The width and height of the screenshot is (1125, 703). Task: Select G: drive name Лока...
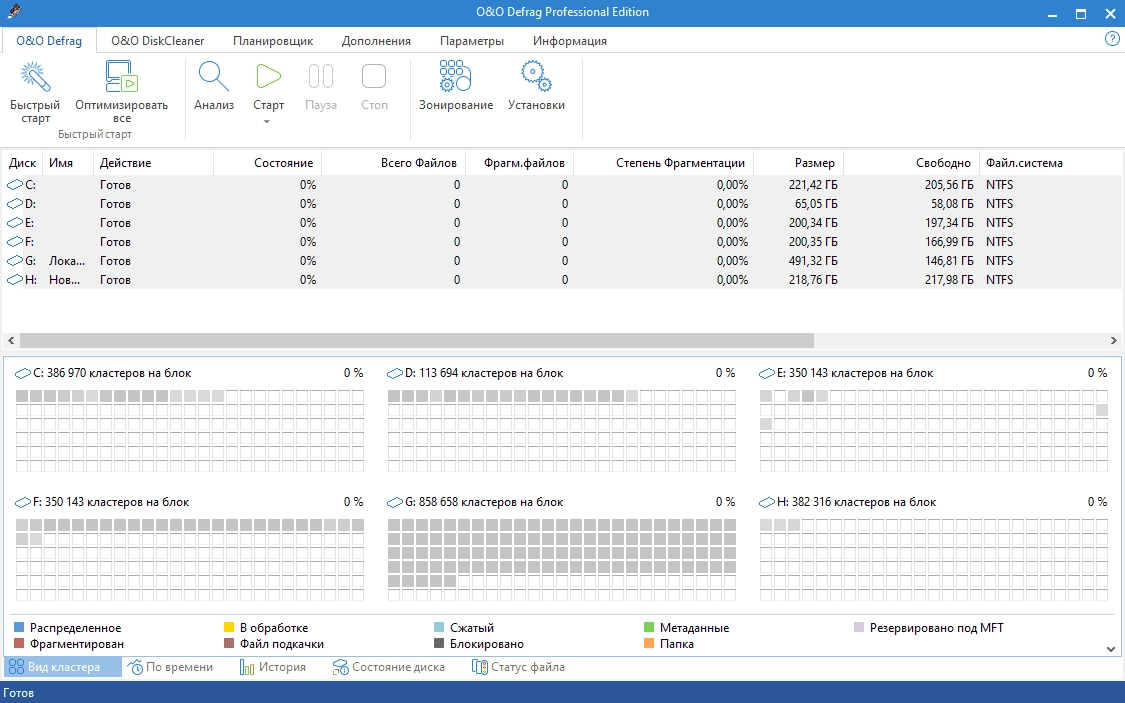click(x=67, y=261)
